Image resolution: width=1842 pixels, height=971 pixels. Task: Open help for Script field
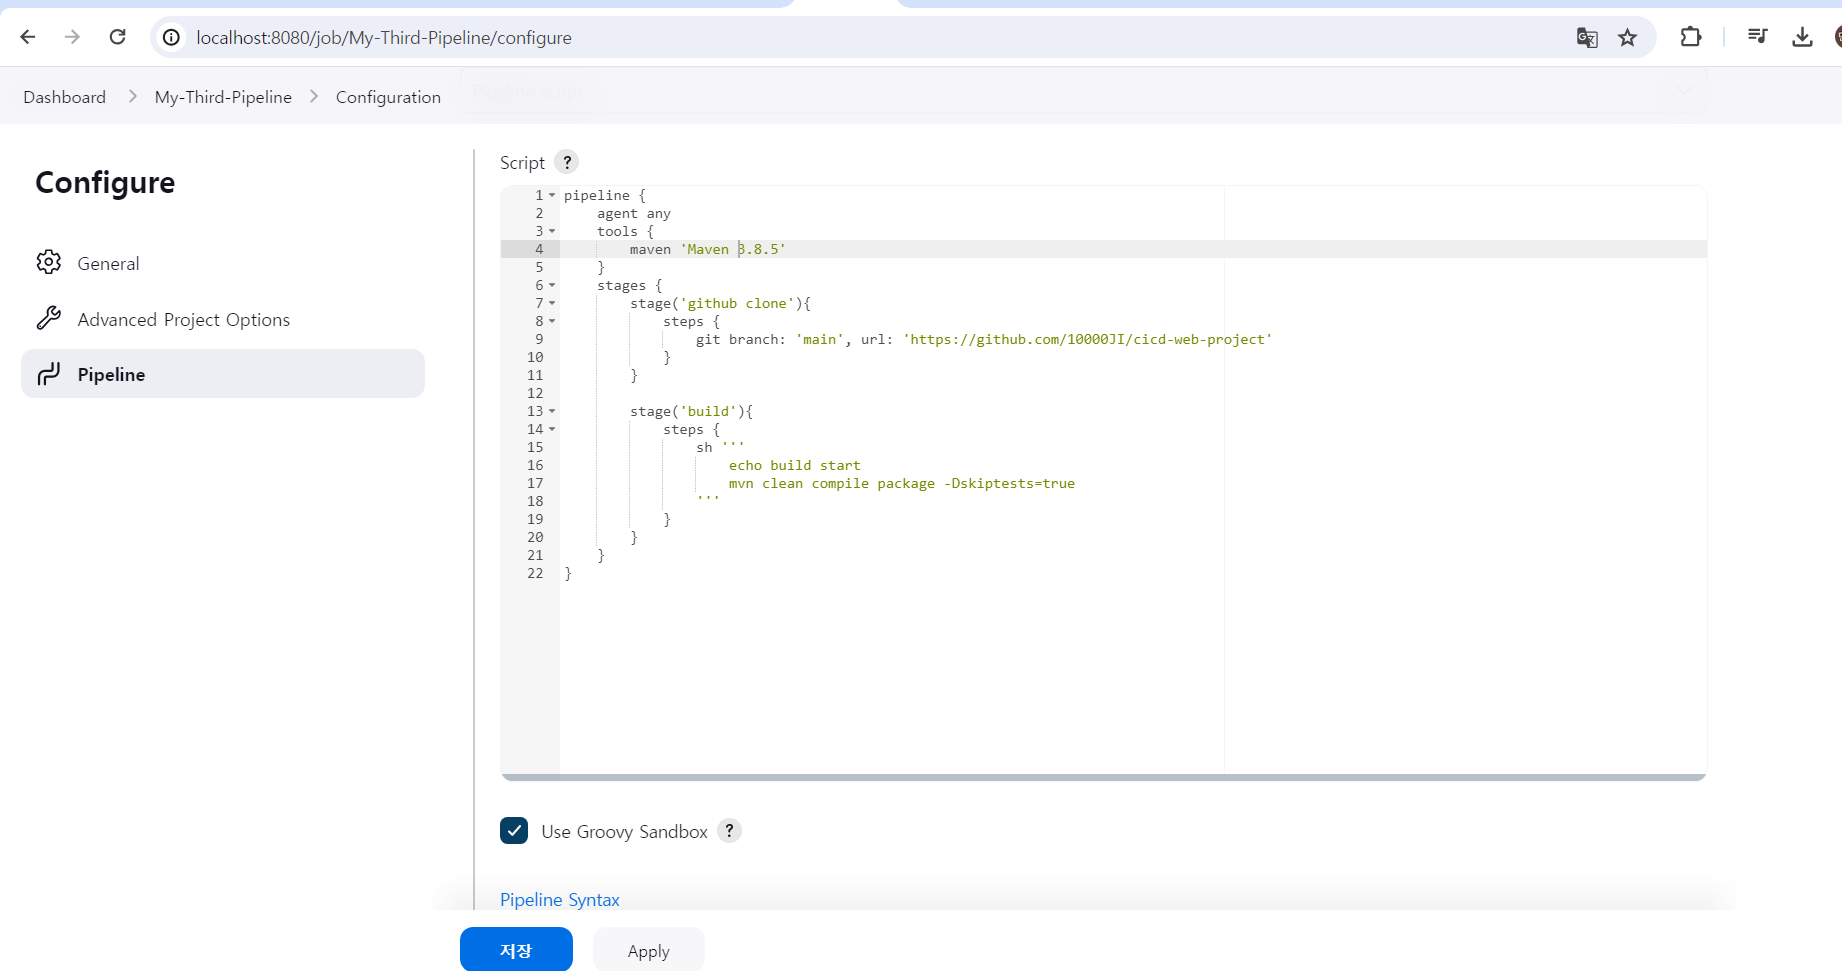[566, 162]
